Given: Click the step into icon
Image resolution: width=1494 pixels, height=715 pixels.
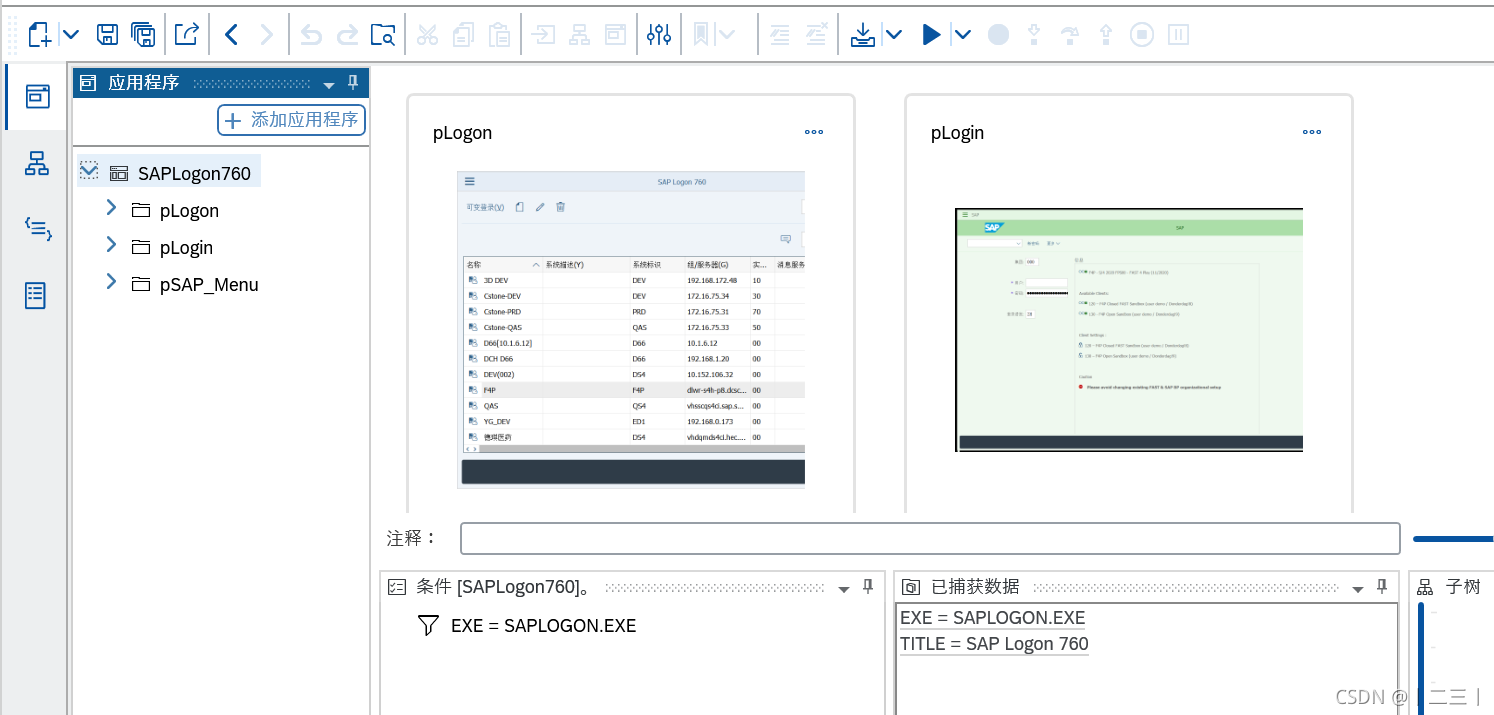Looking at the screenshot, I should coord(1034,35).
